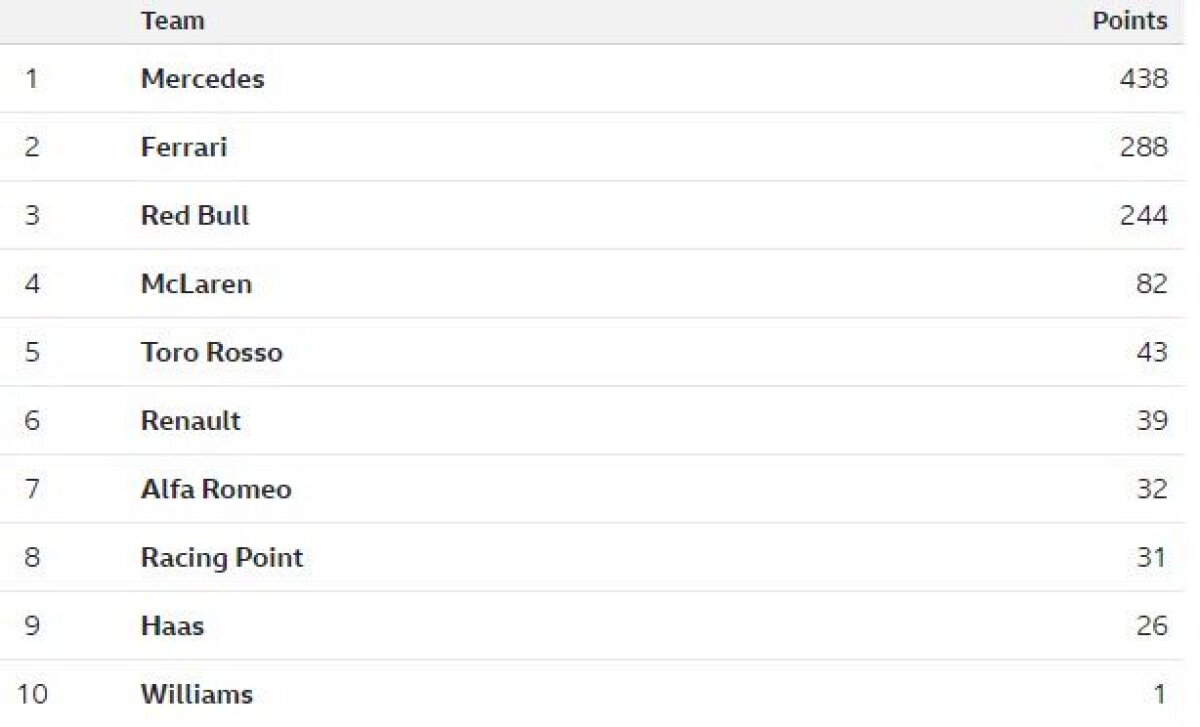Click the Points column header
Viewport: 1200px width, 727px height.
[x=1129, y=20]
